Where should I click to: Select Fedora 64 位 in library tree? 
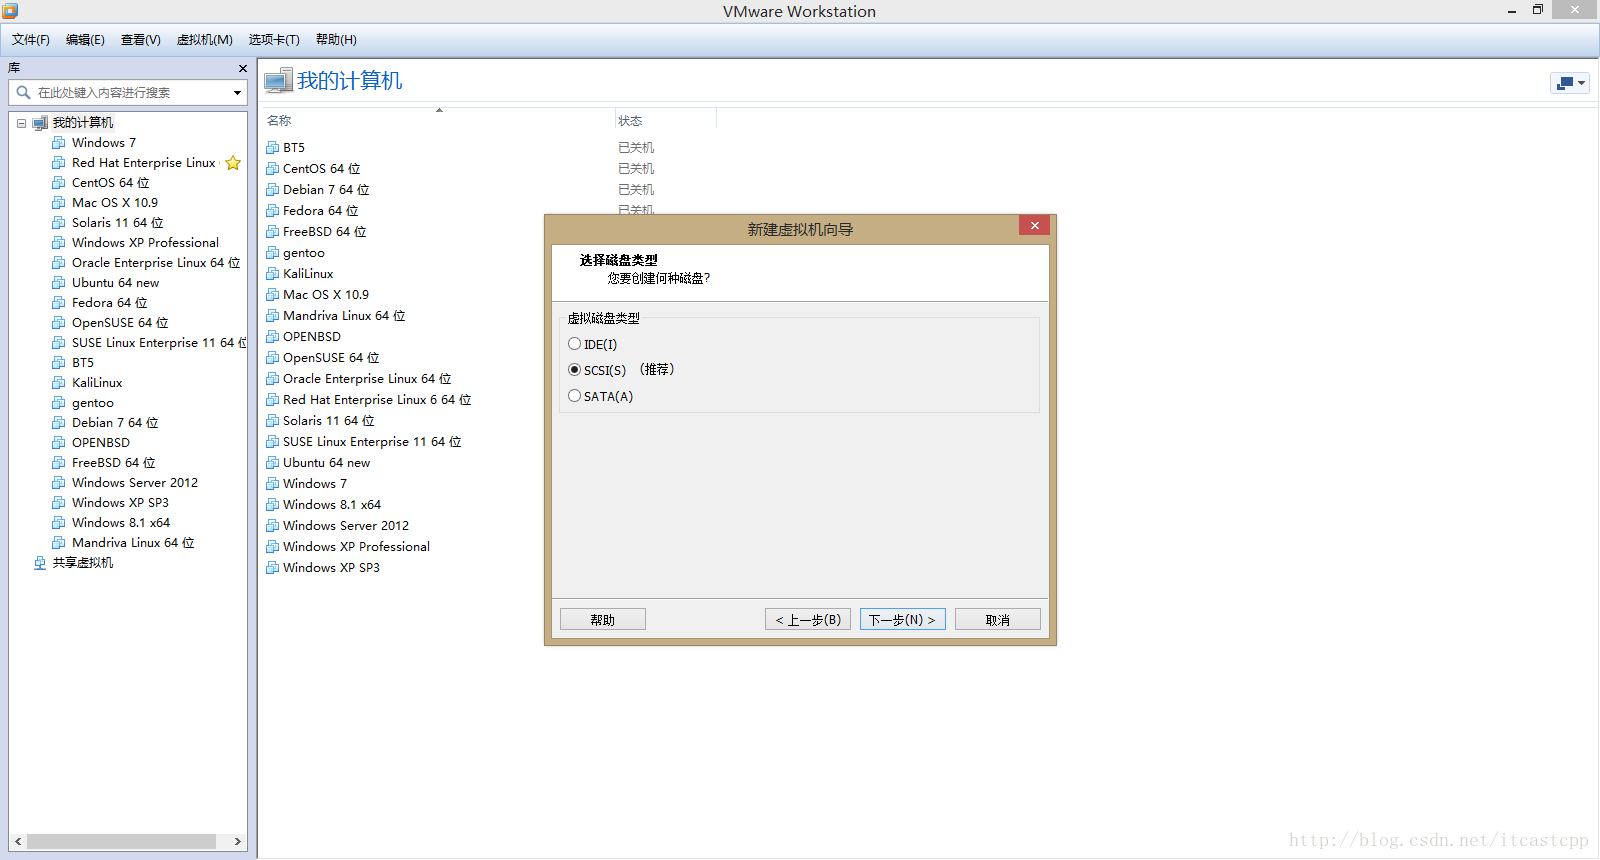click(110, 303)
